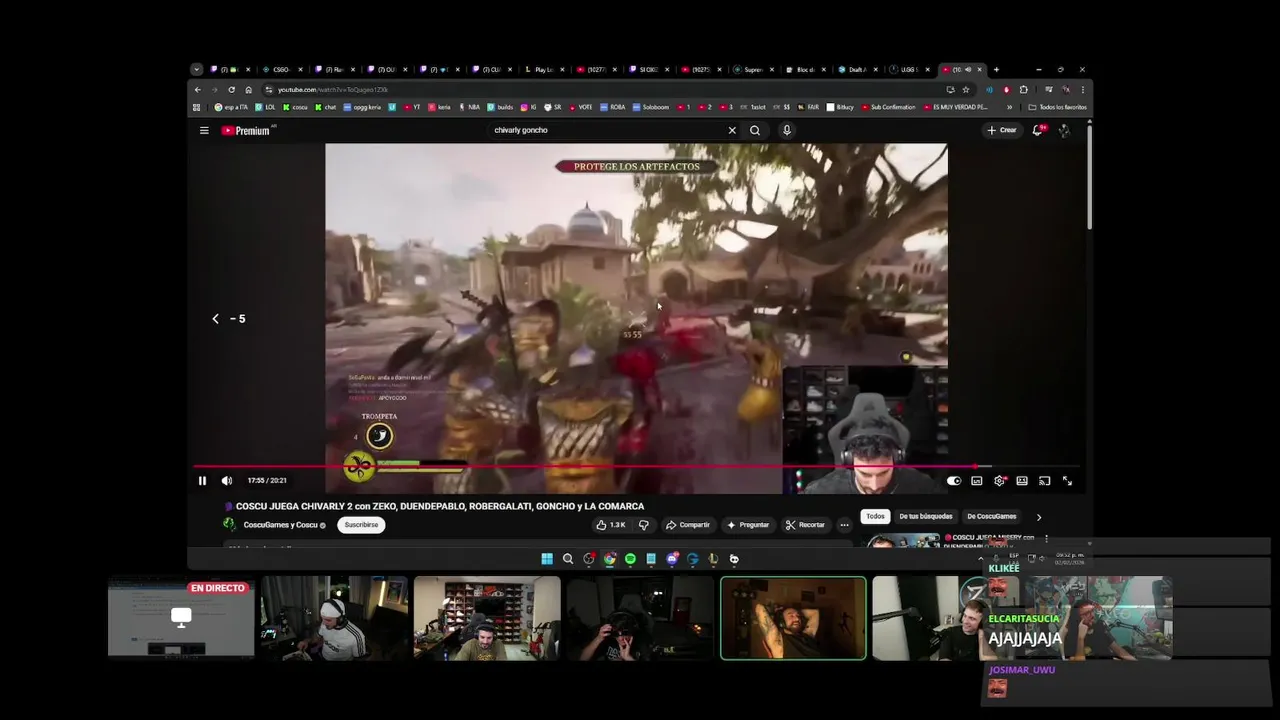Open the Chrome three-dot menu

pyautogui.click(x=1082, y=90)
